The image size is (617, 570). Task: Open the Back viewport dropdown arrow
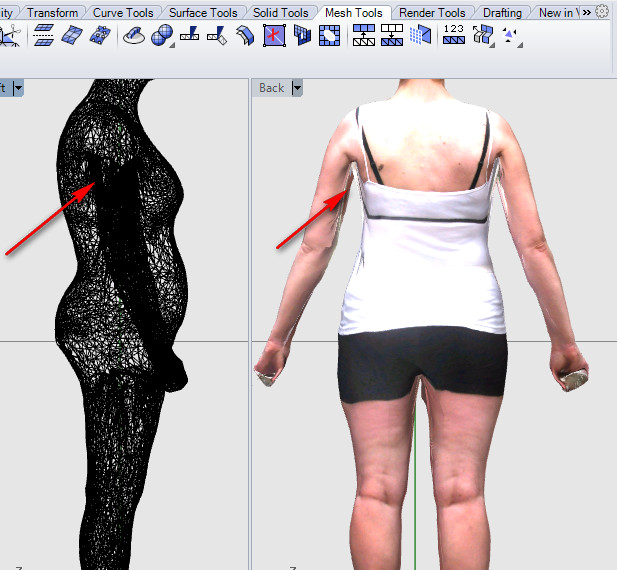[x=297, y=88]
